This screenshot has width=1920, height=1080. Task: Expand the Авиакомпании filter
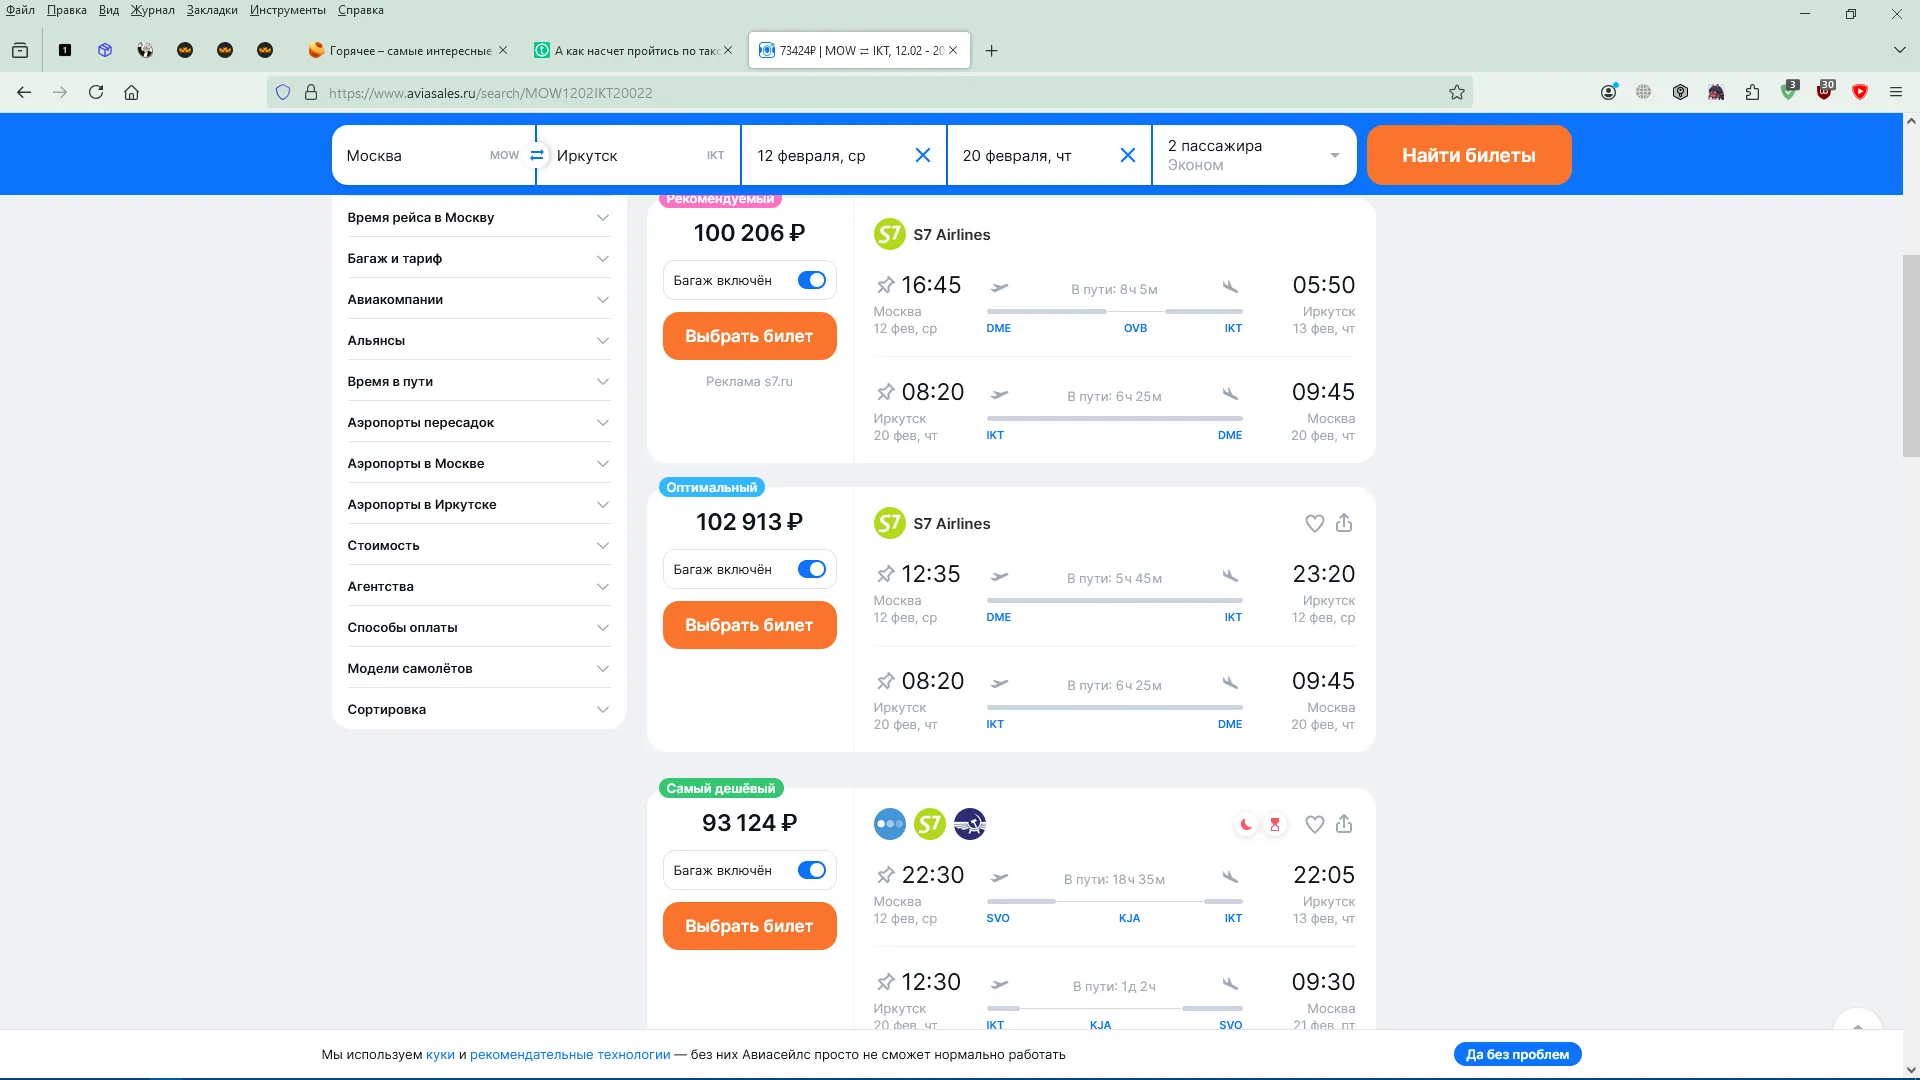click(478, 299)
